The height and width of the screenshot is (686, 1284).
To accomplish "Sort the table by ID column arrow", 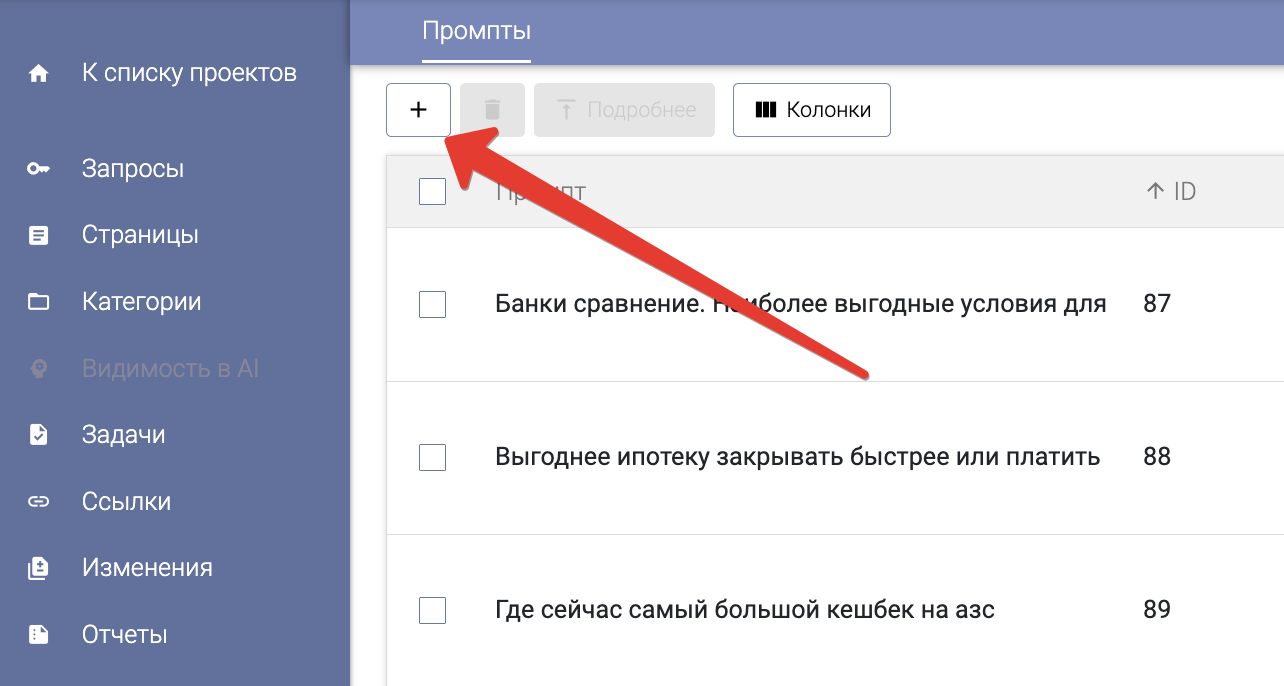I will click(1155, 191).
